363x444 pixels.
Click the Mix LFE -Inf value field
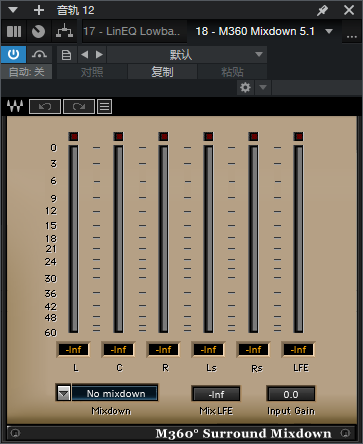(x=216, y=394)
